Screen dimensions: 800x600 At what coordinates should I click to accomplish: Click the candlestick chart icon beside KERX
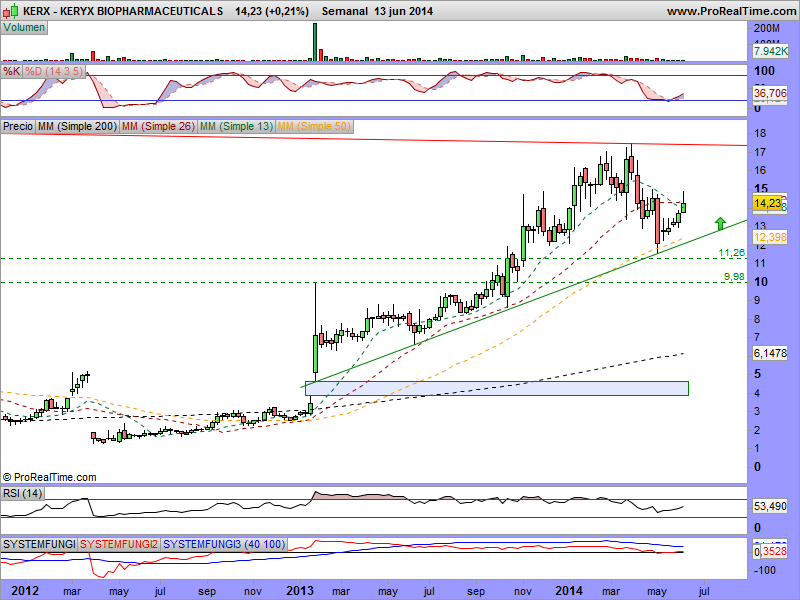coord(11,10)
